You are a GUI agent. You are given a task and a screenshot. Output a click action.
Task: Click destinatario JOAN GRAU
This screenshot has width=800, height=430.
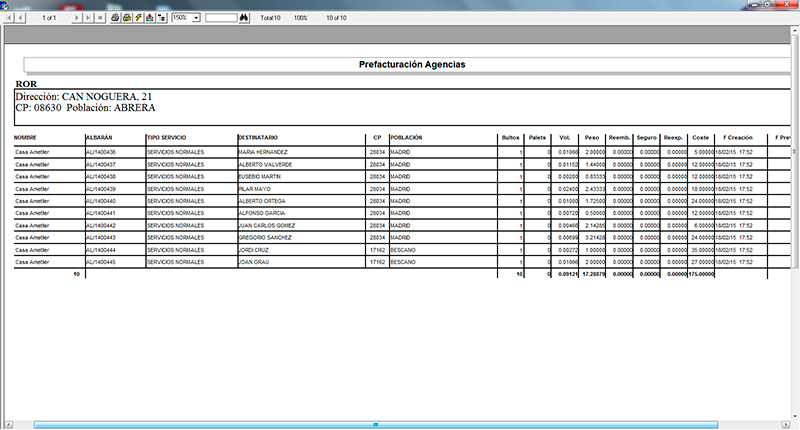(254, 262)
